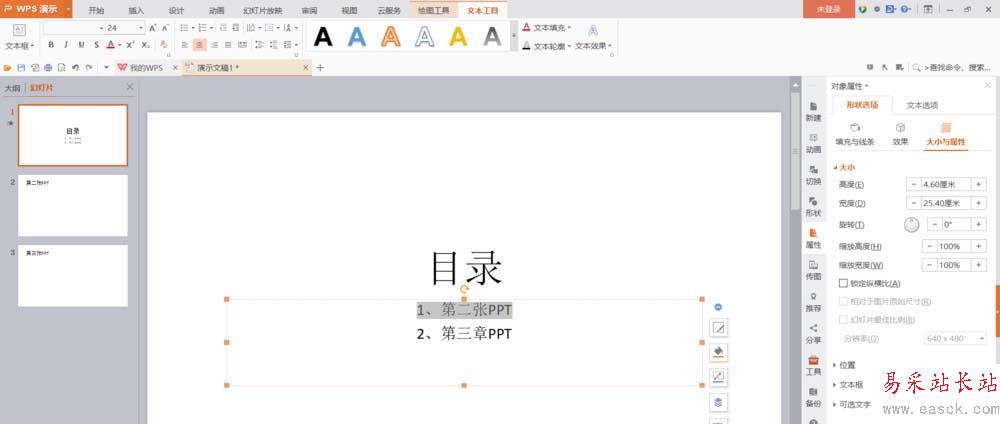Open the 工具 sidebar panel
Viewport: 1000px width, 424px height.
tap(813, 365)
